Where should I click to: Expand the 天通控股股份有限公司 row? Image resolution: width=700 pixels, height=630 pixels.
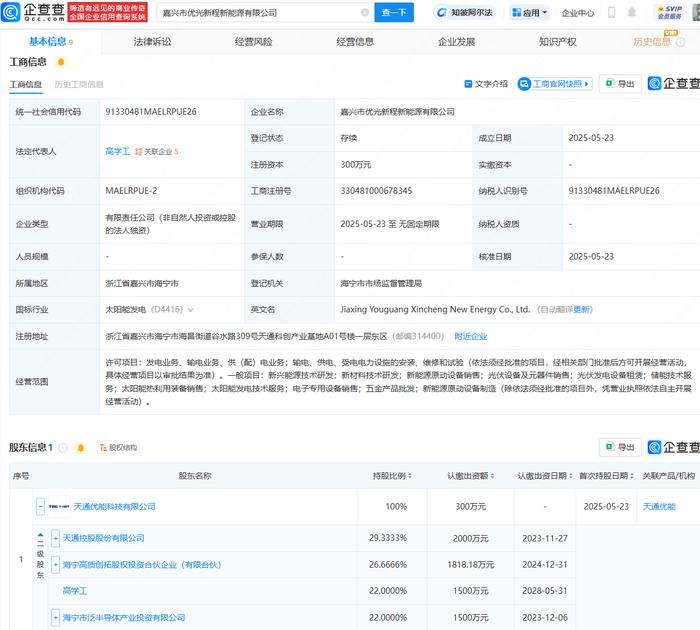pyautogui.click(x=55, y=538)
